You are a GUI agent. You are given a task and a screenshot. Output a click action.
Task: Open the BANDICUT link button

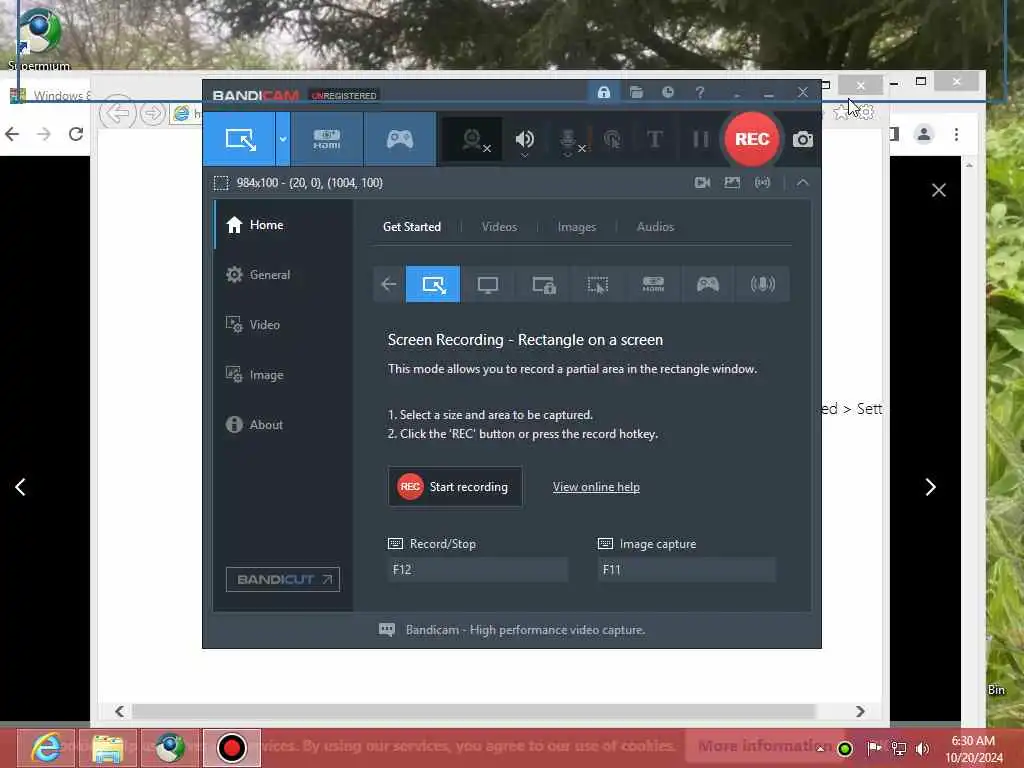(x=283, y=579)
